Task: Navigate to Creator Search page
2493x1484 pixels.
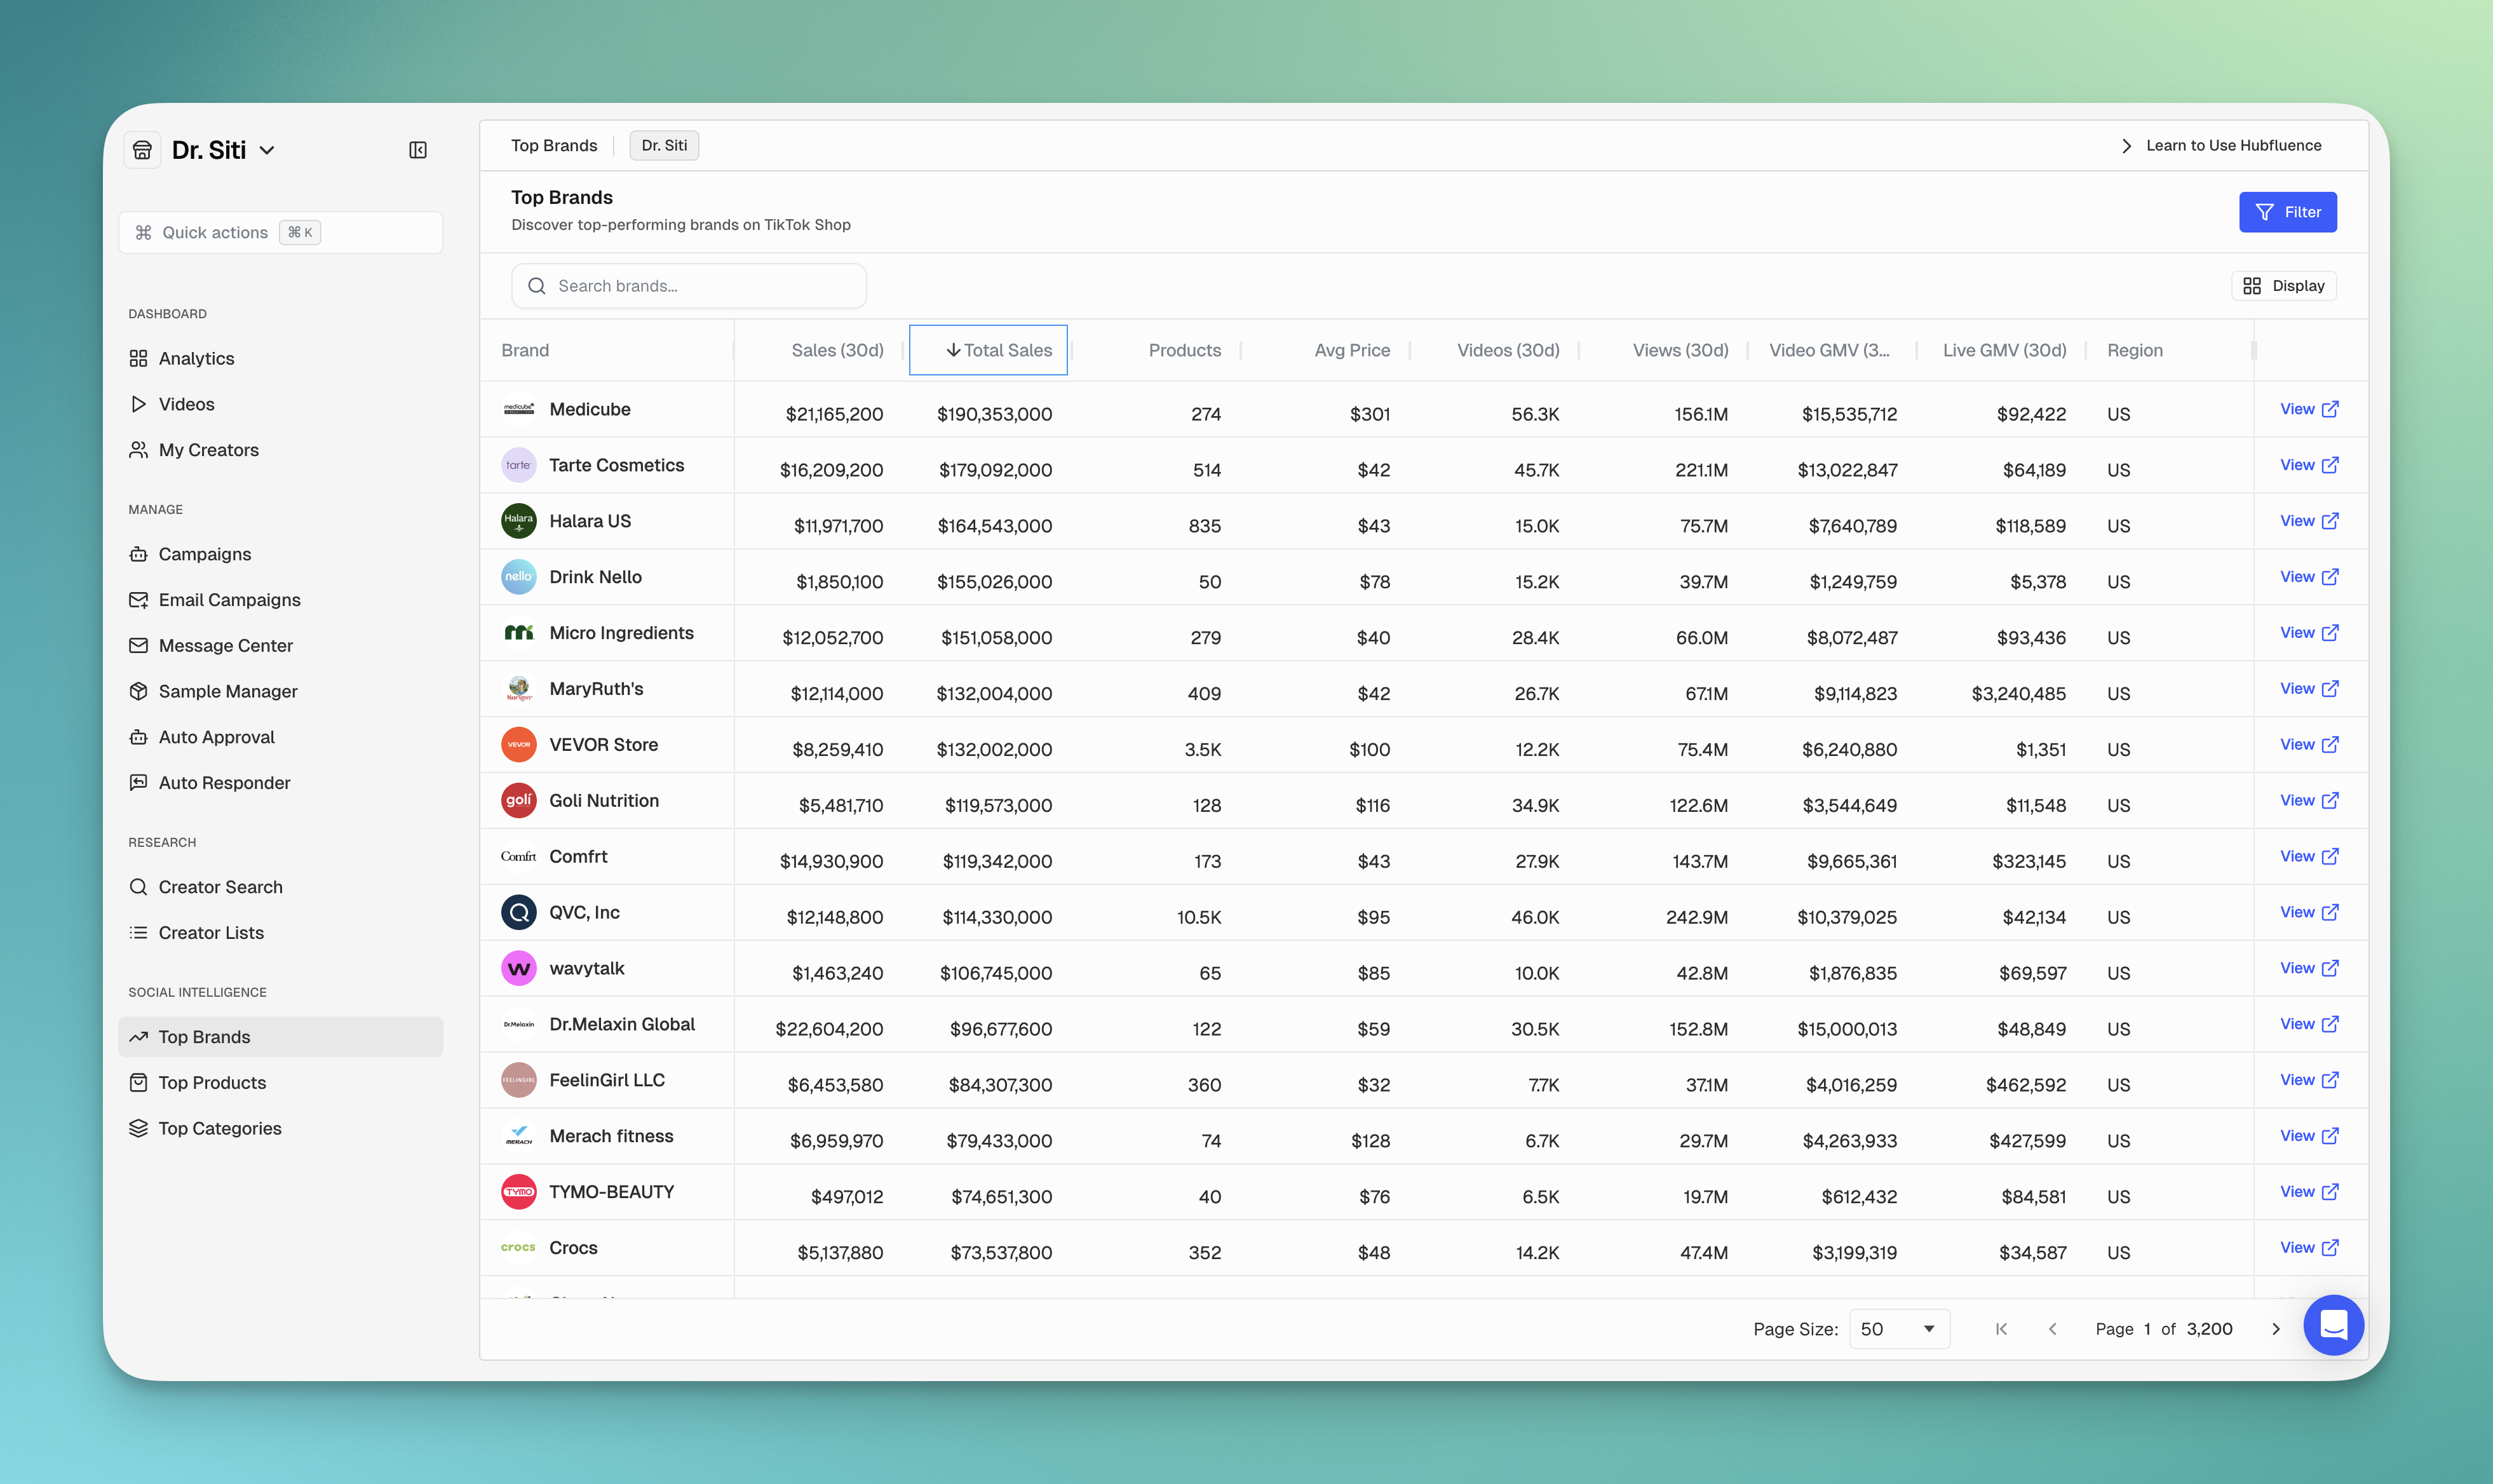Action: [x=220, y=887]
